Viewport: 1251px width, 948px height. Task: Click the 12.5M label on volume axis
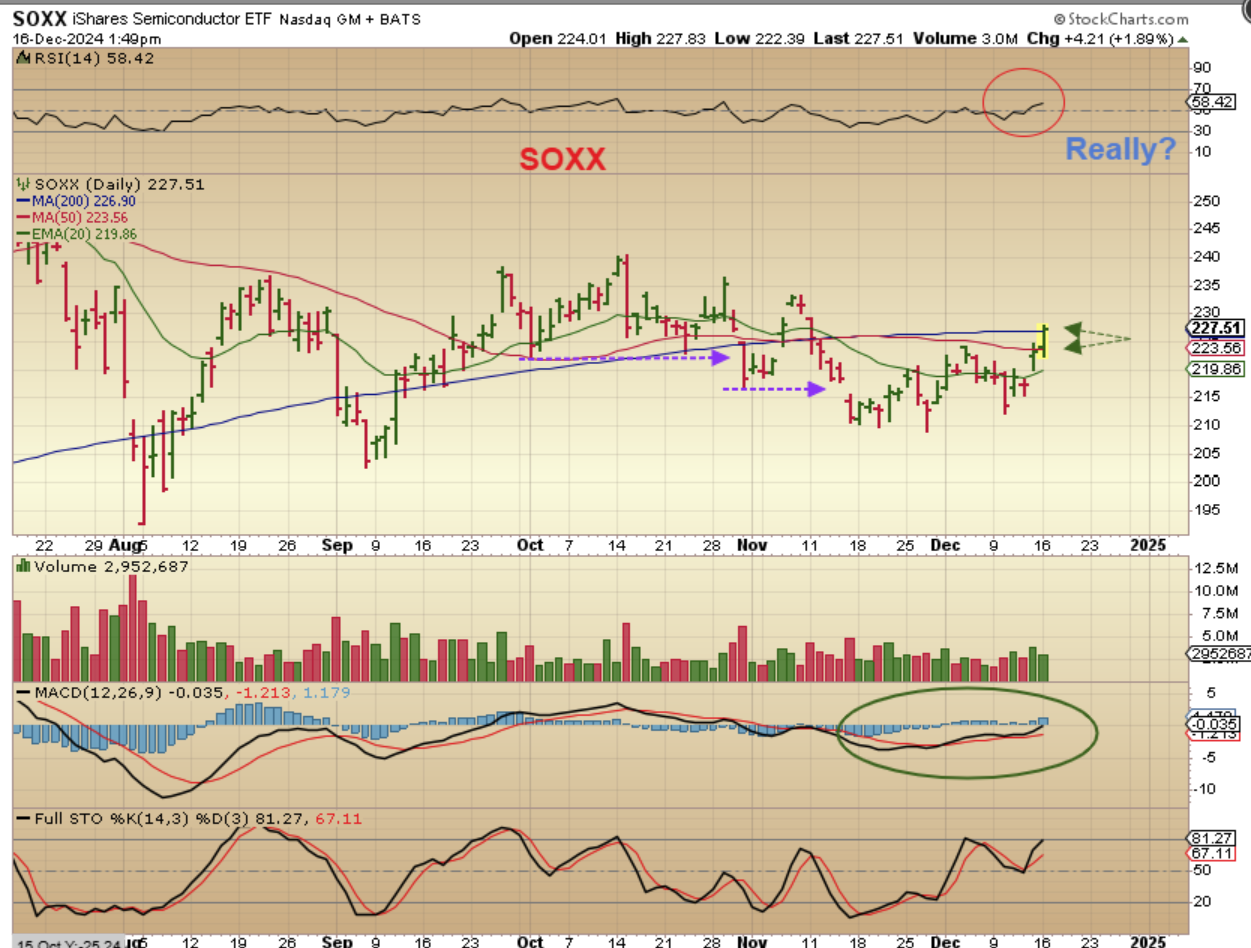(1216, 568)
